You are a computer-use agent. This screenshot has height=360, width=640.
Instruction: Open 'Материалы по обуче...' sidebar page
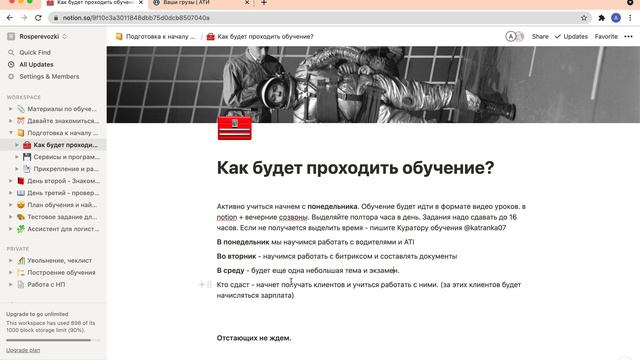click(62, 109)
